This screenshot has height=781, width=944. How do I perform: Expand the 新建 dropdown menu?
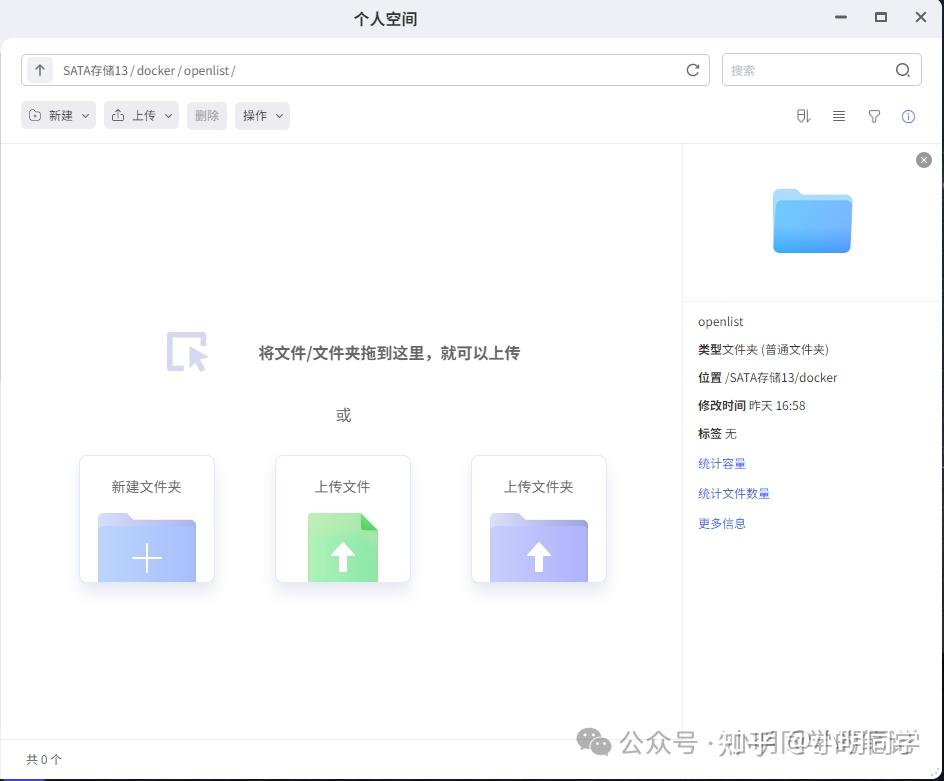[57, 115]
